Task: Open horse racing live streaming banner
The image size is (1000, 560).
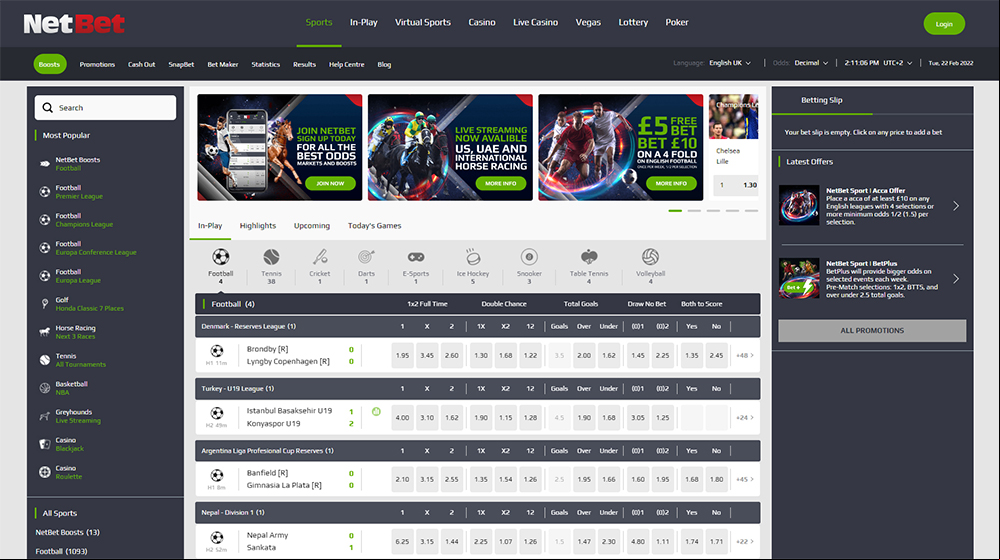Action: click(450, 147)
